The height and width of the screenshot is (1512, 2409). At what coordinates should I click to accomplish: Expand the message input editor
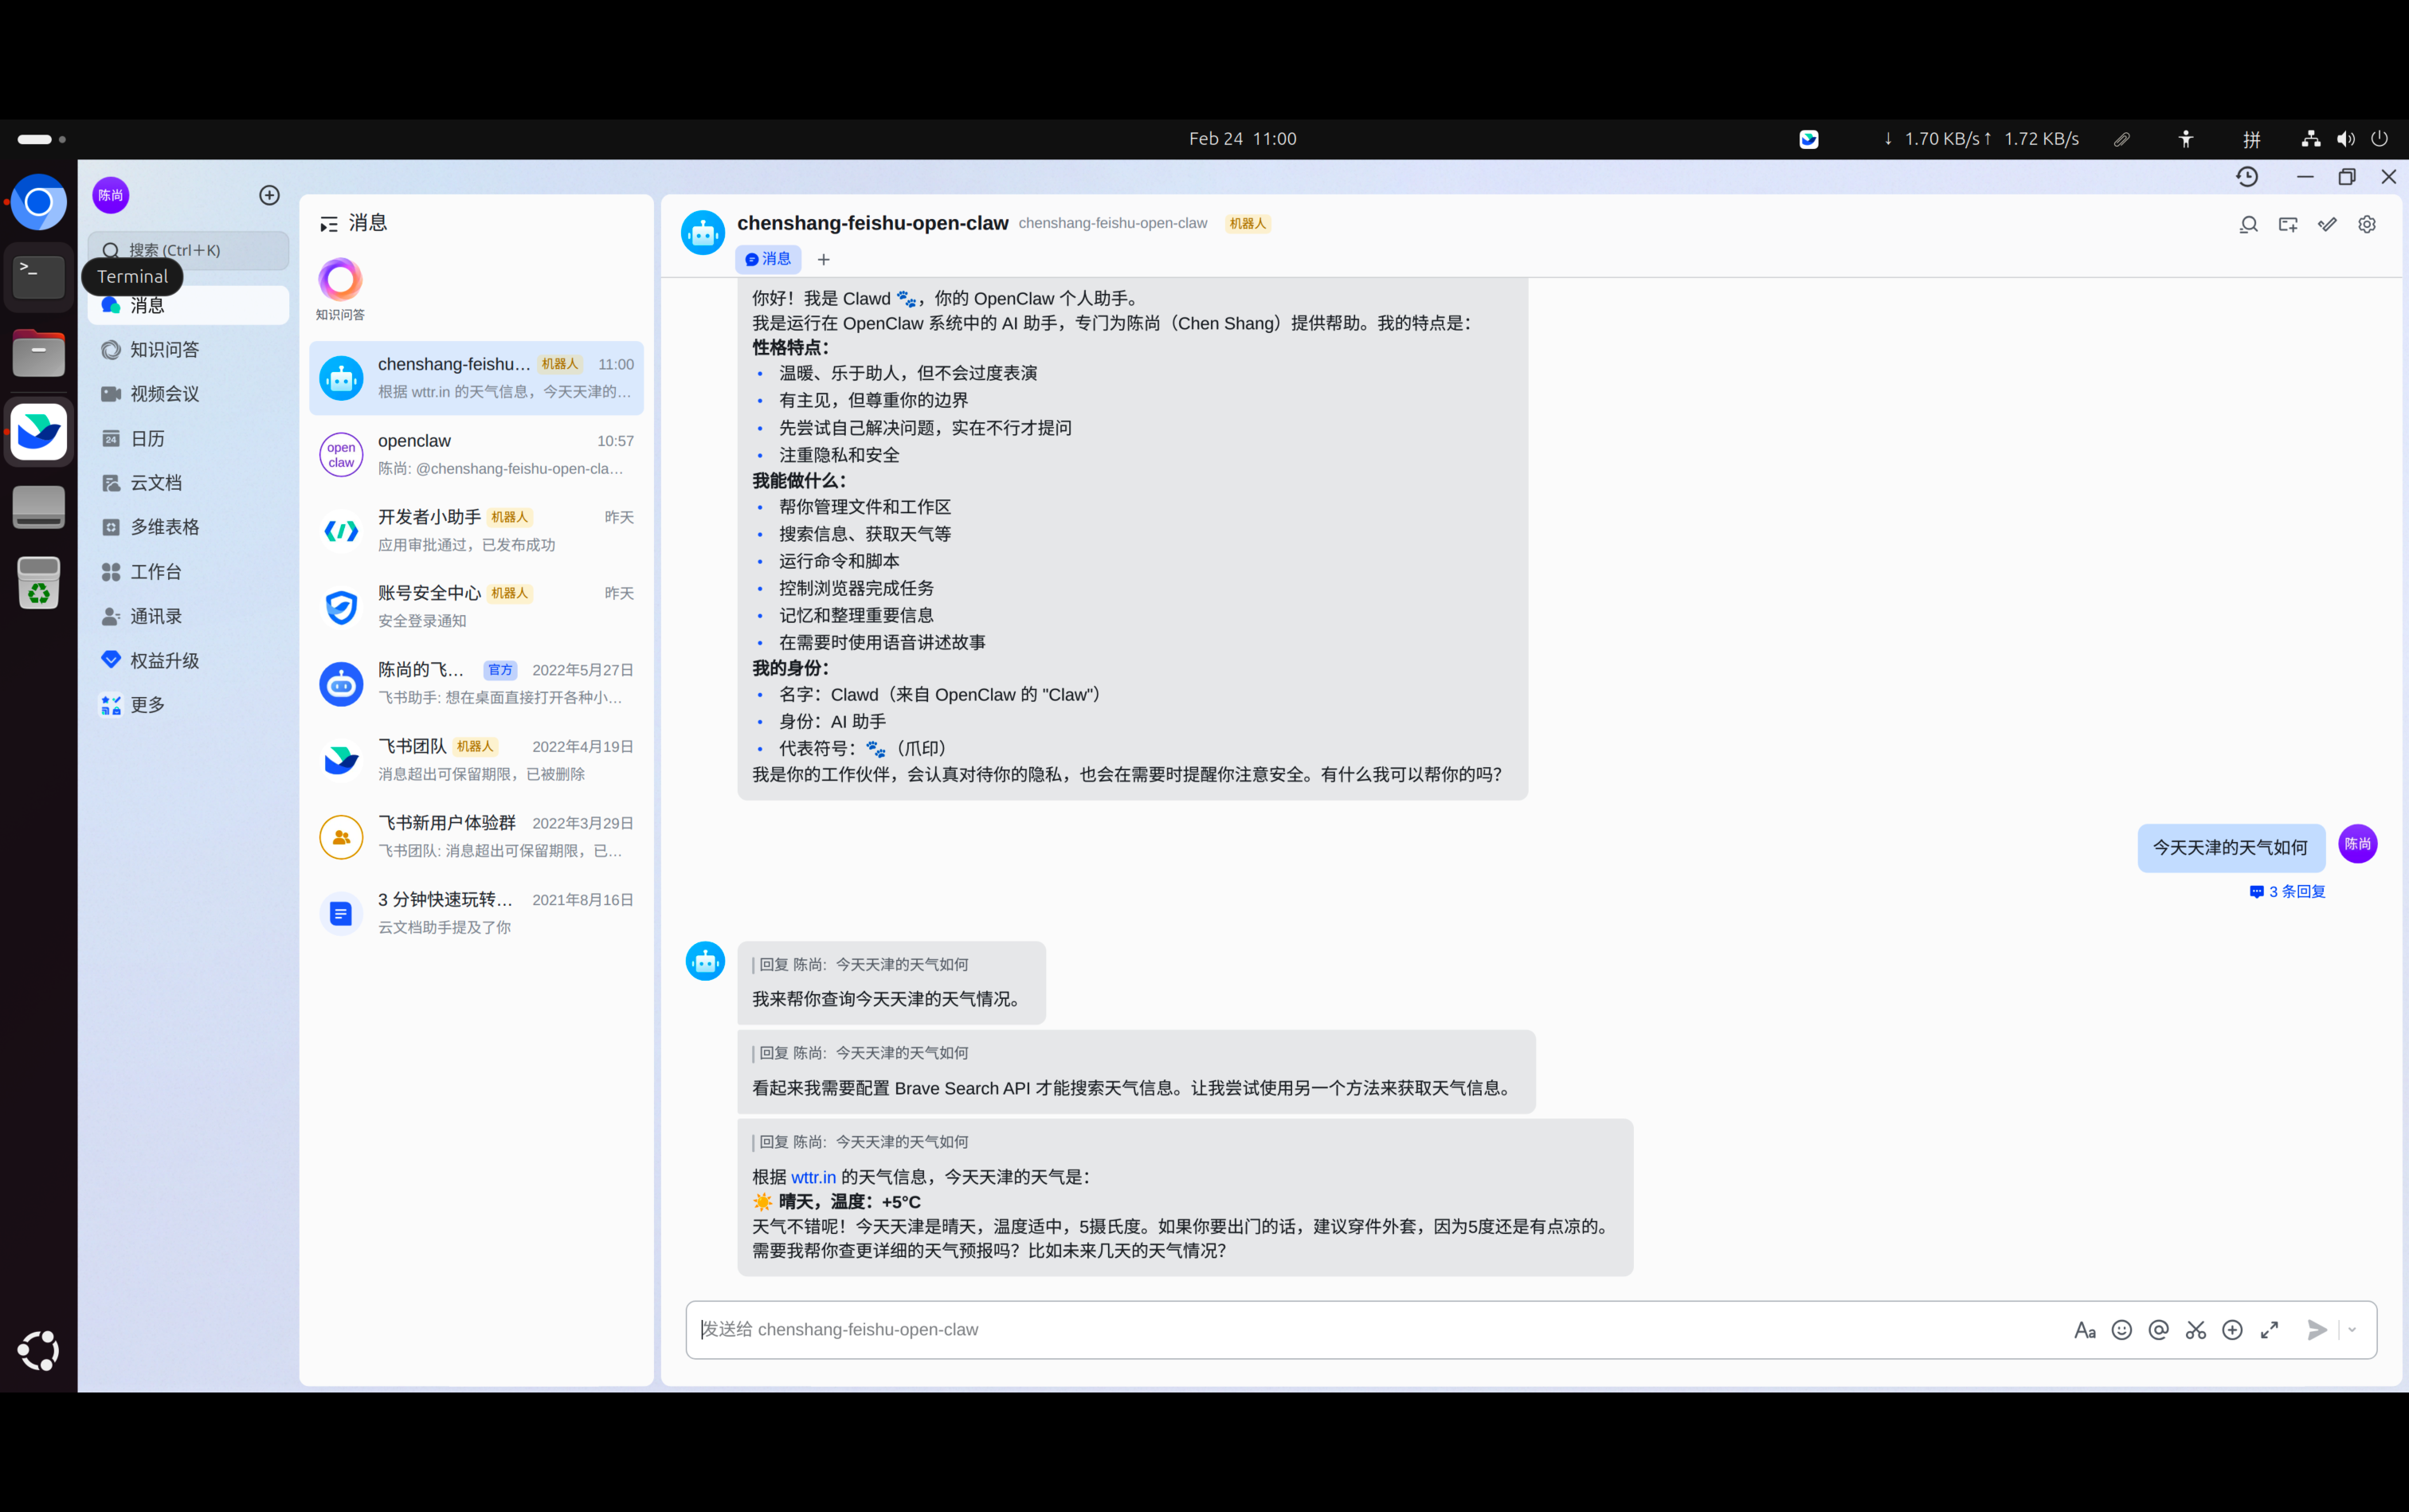pos(2269,1329)
